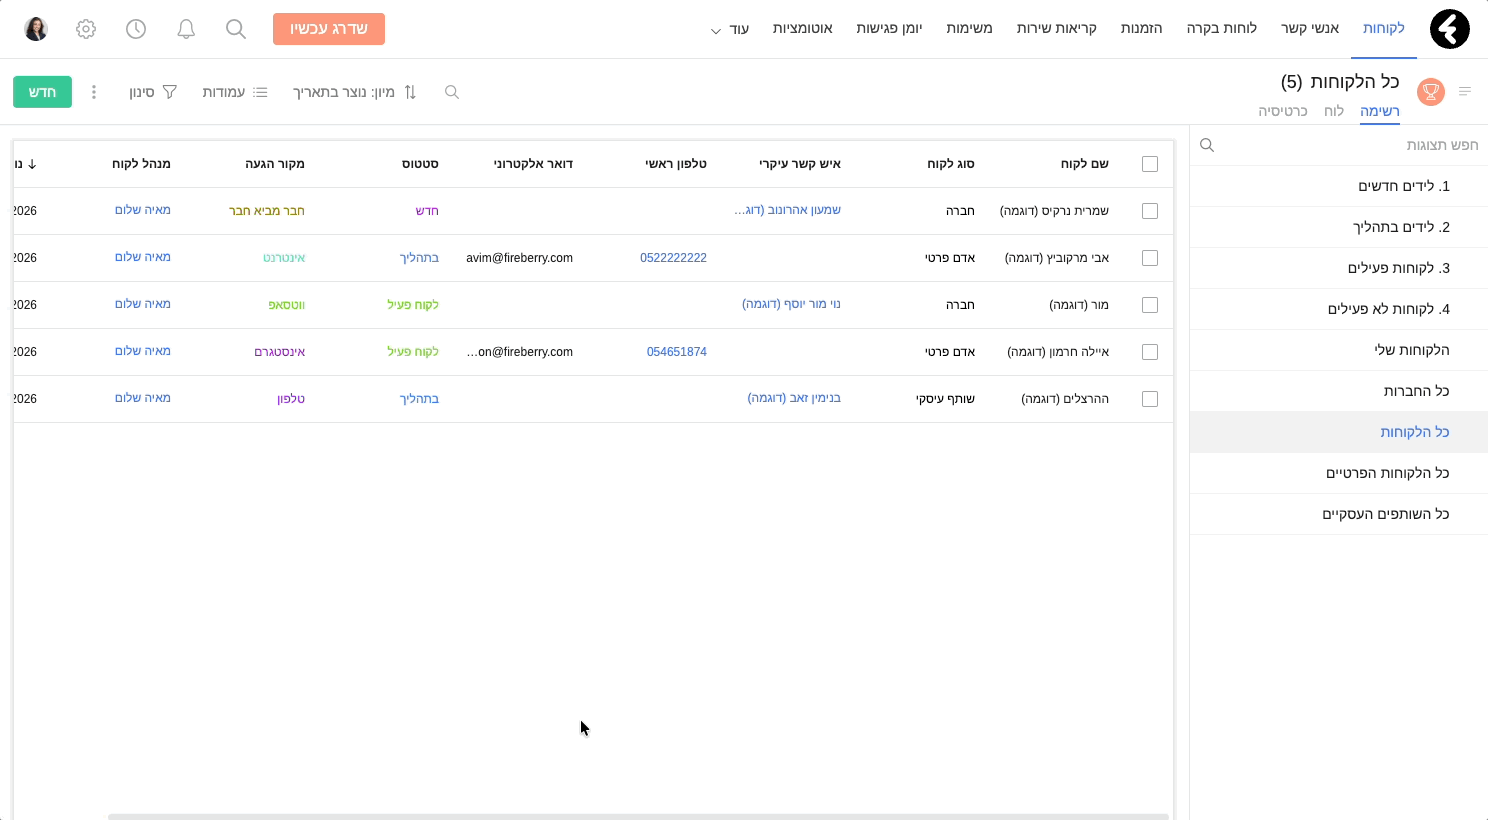Select view 4. לקוחות לא פעילים
This screenshot has width=1488, height=820.
1339,309
